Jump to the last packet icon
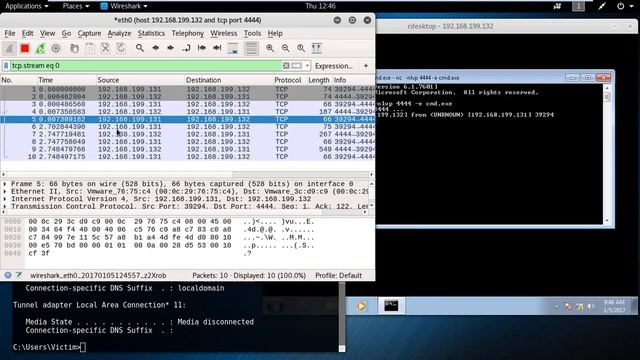This screenshot has height=360, width=640. [x=217, y=48]
